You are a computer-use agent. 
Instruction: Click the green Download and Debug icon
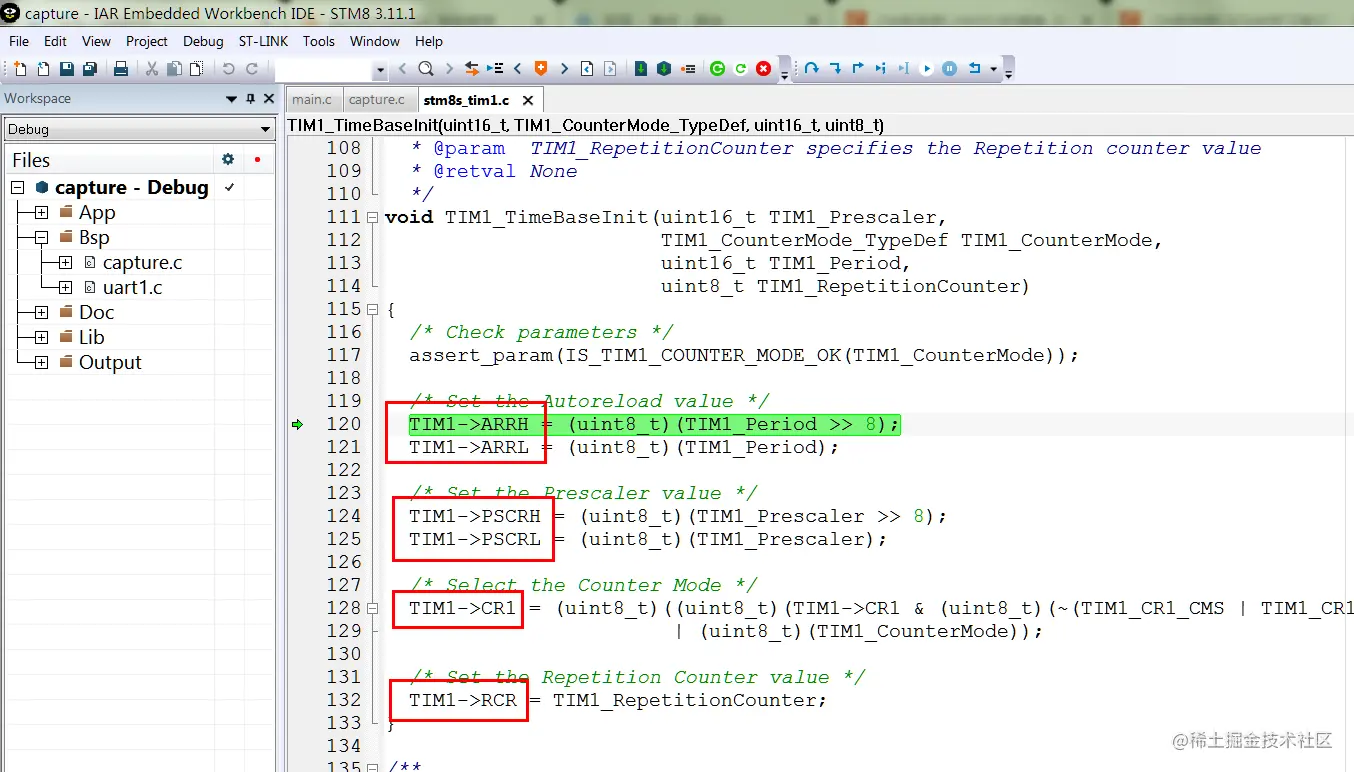click(x=641, y=69)
